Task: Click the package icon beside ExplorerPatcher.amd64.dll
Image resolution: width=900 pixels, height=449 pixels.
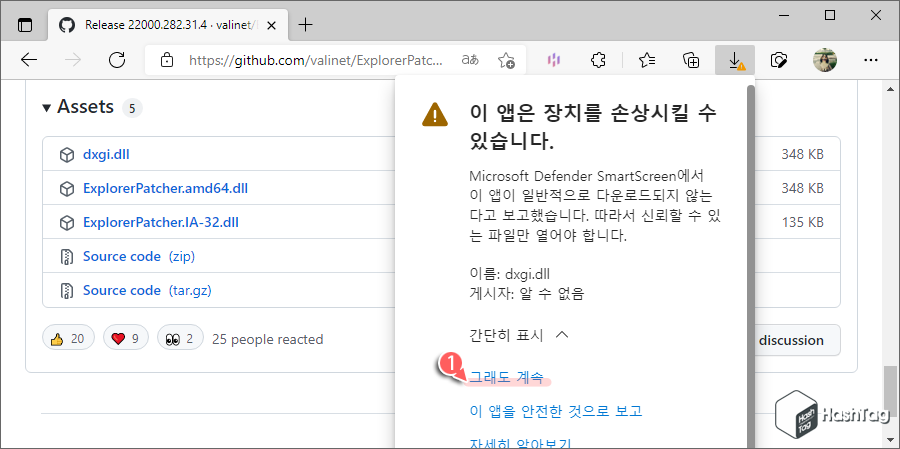Action: [x=67, y=189]
